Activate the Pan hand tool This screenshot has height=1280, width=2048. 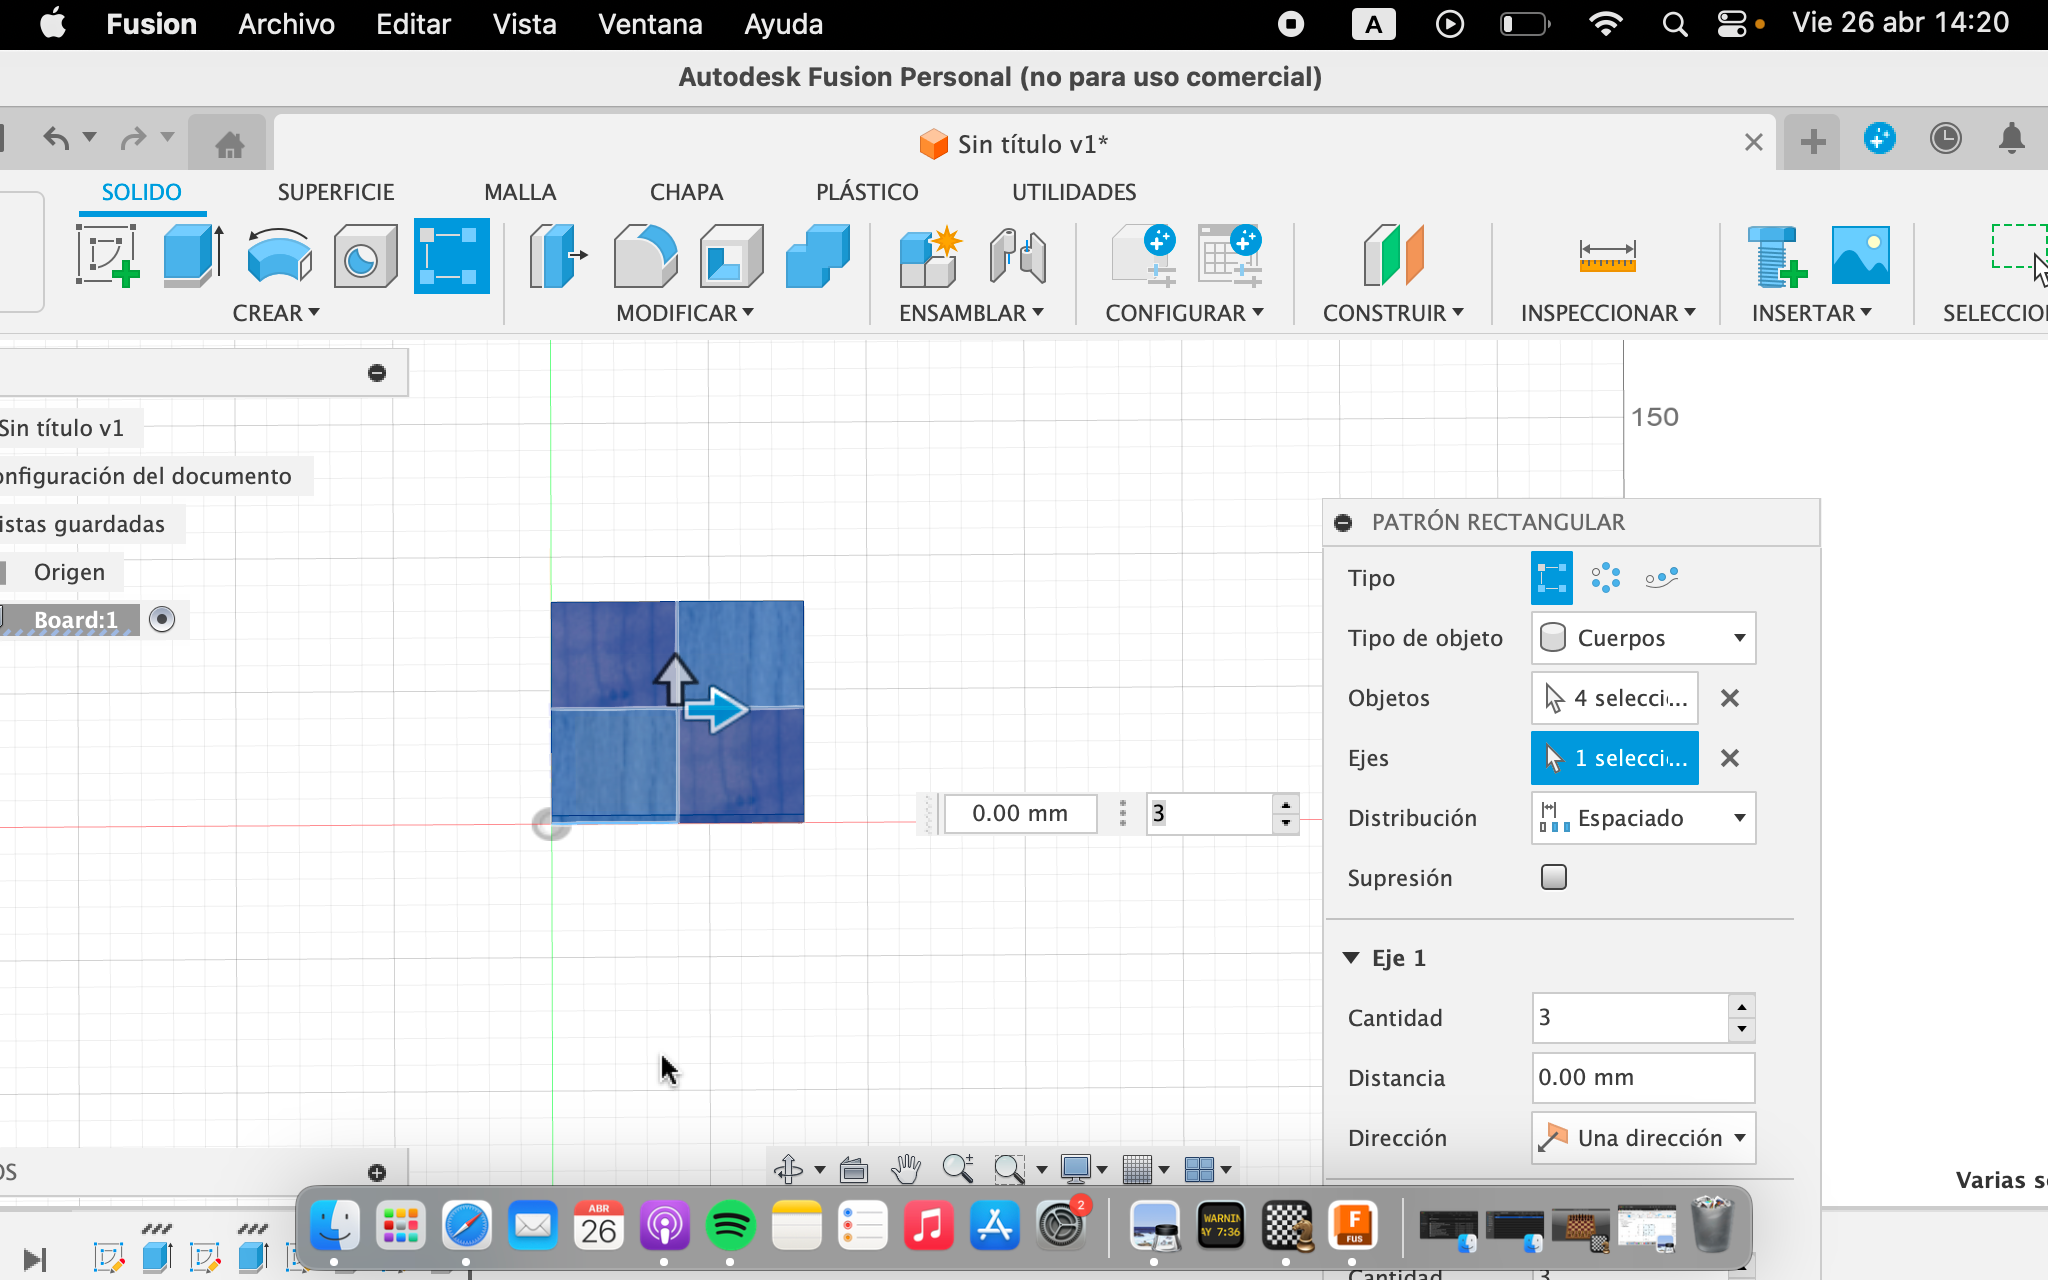point(906,1168)
